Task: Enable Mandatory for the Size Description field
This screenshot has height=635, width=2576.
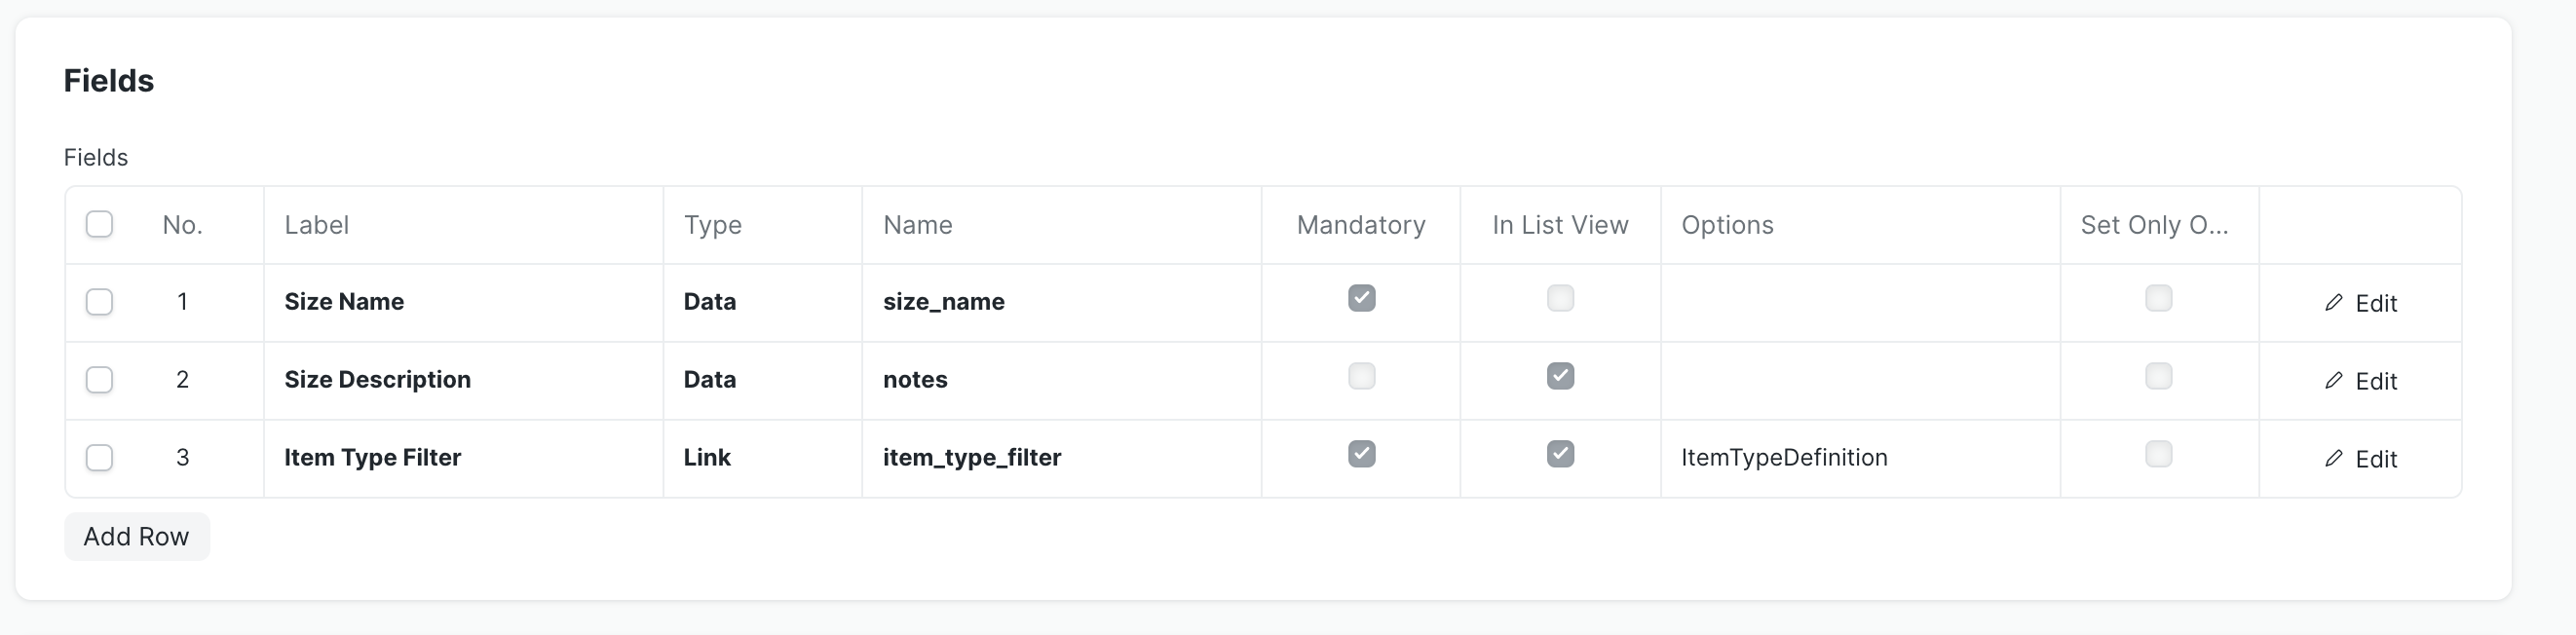Action: coord(1361,376)
